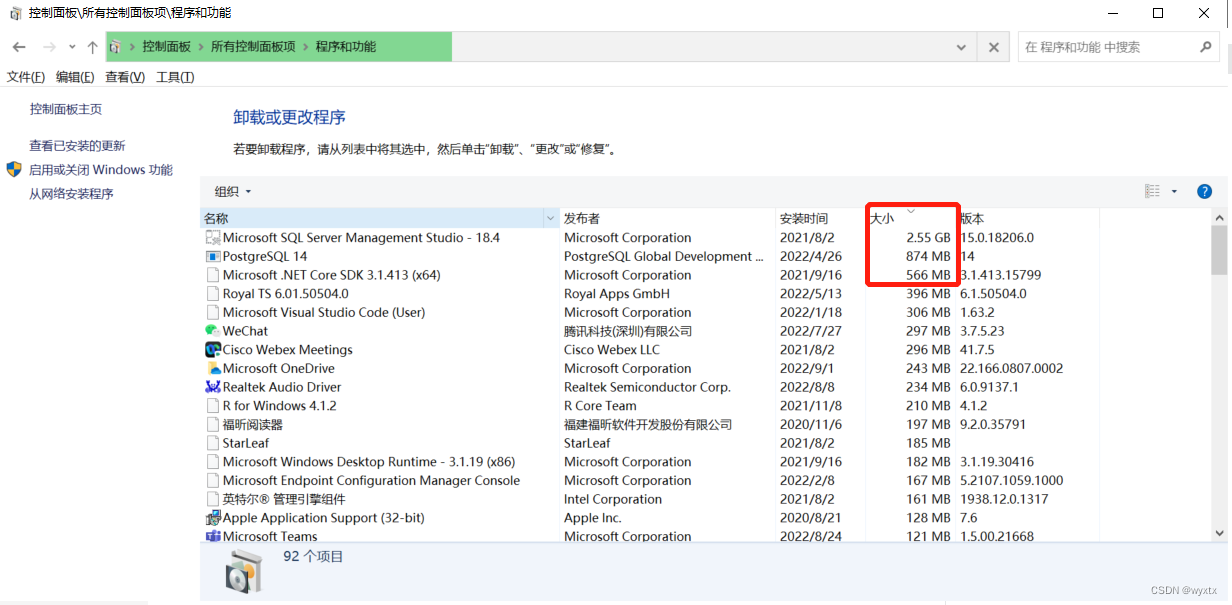Select the Microsoft OneDrive icon

click(x=212, y=369)
